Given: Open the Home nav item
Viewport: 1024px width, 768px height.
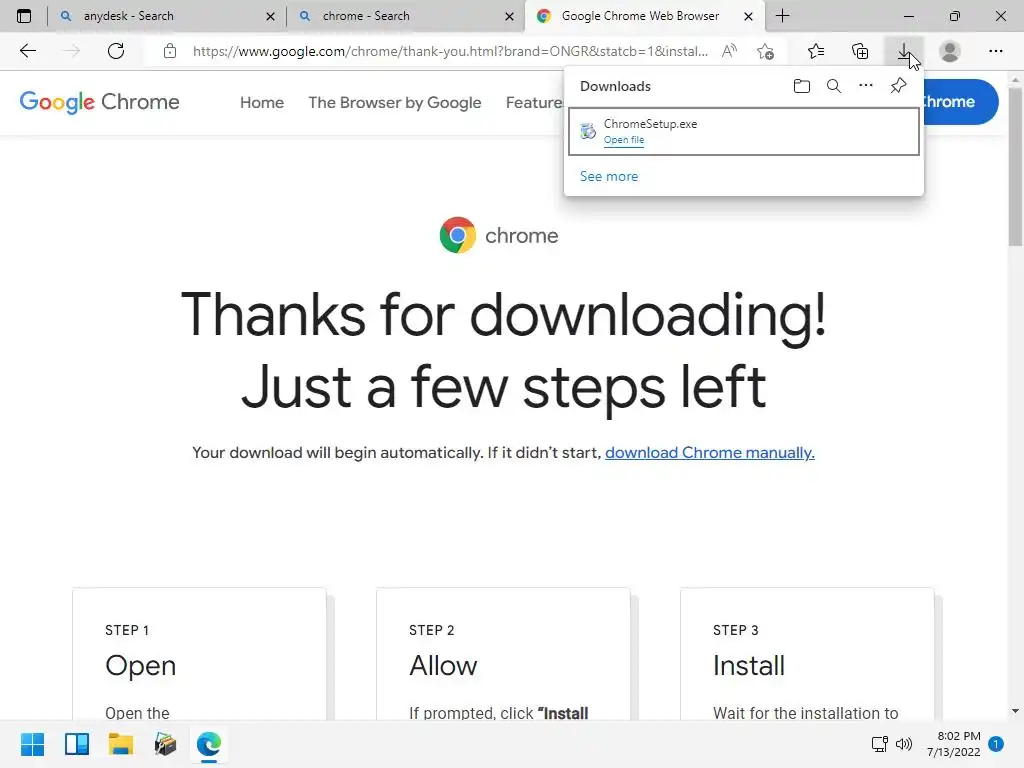Looking at the screenshot, I should point(262,103).
